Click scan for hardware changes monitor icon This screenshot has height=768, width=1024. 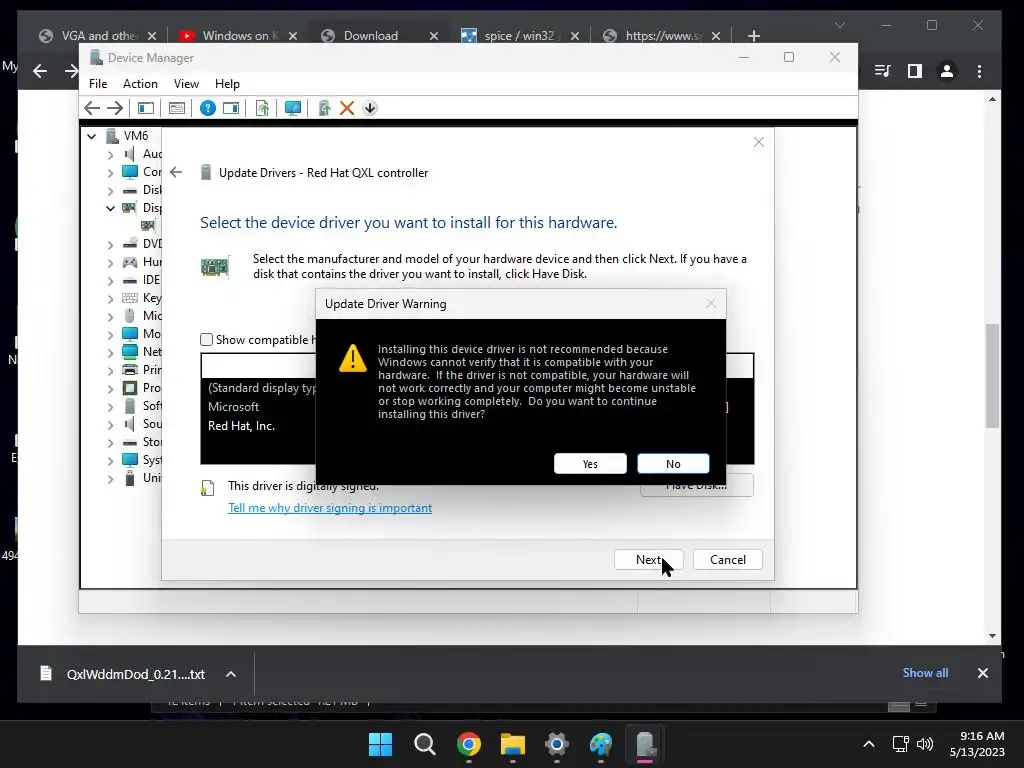[293, 108]
